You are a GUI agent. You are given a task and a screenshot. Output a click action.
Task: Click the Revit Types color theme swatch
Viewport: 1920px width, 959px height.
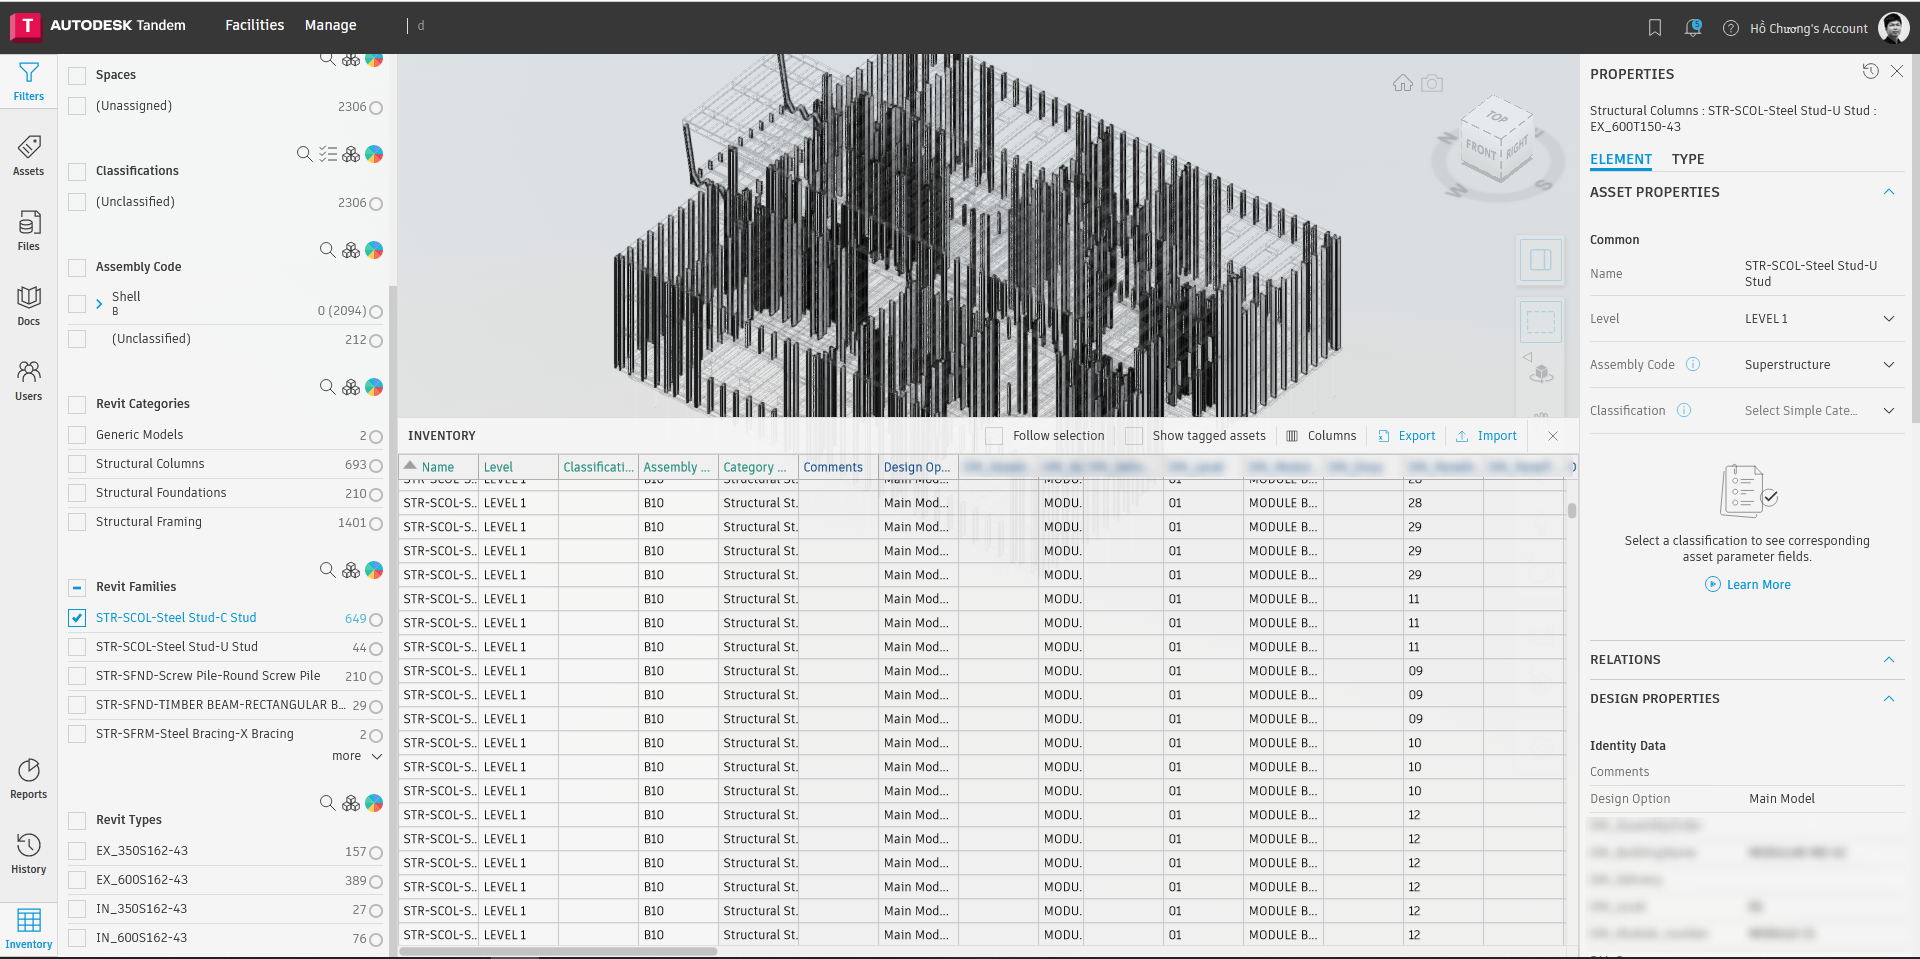[x=374, y=803]
